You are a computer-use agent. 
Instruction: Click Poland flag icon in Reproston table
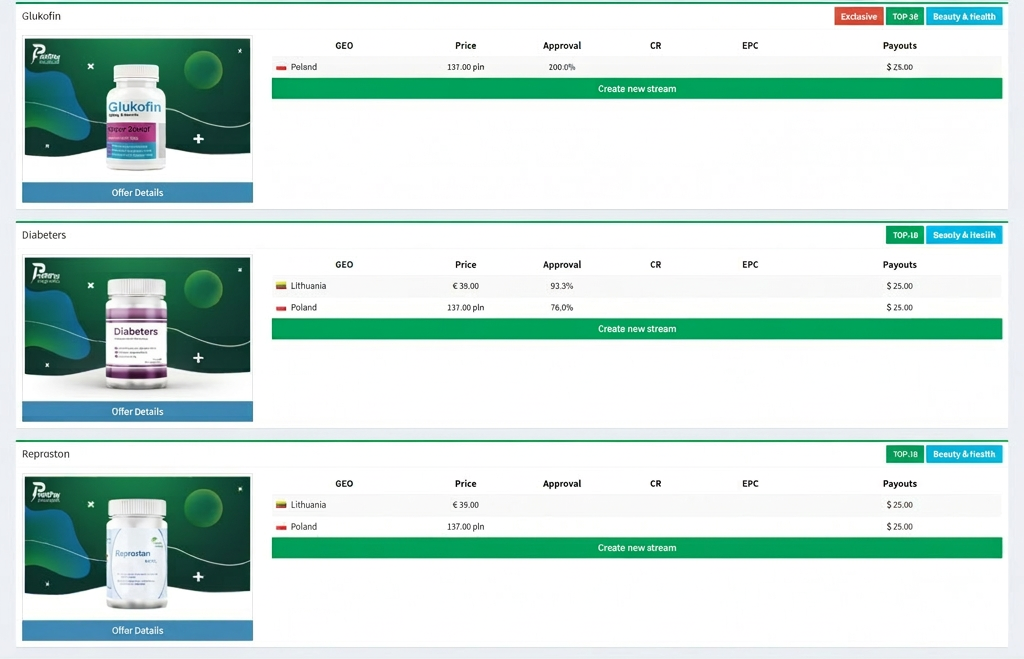(281, 526)
